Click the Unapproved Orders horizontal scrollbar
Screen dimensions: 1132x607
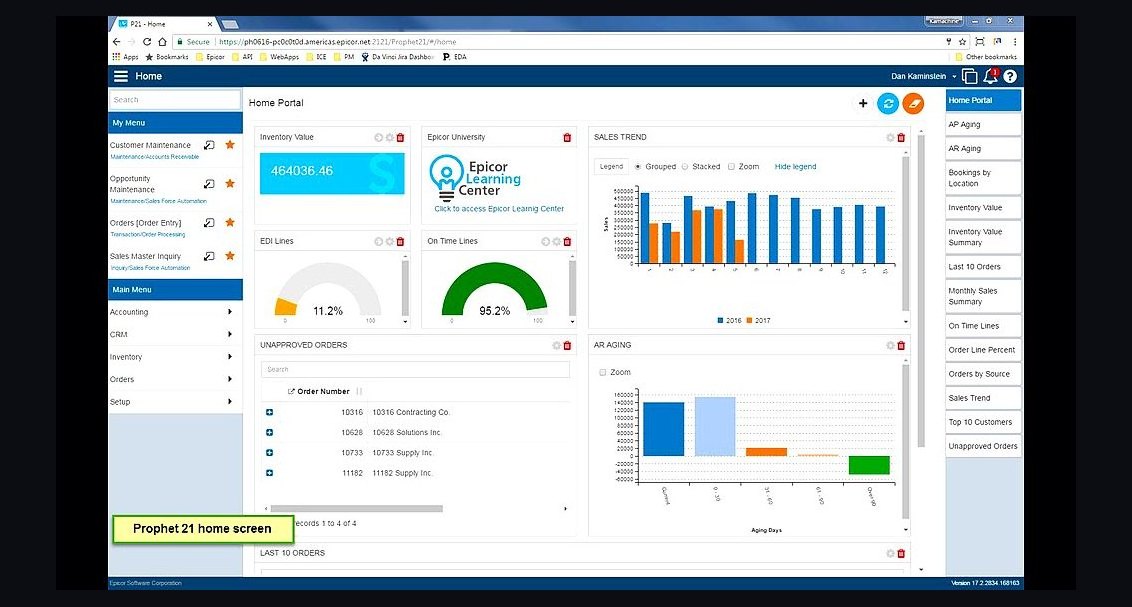(357, 509)
